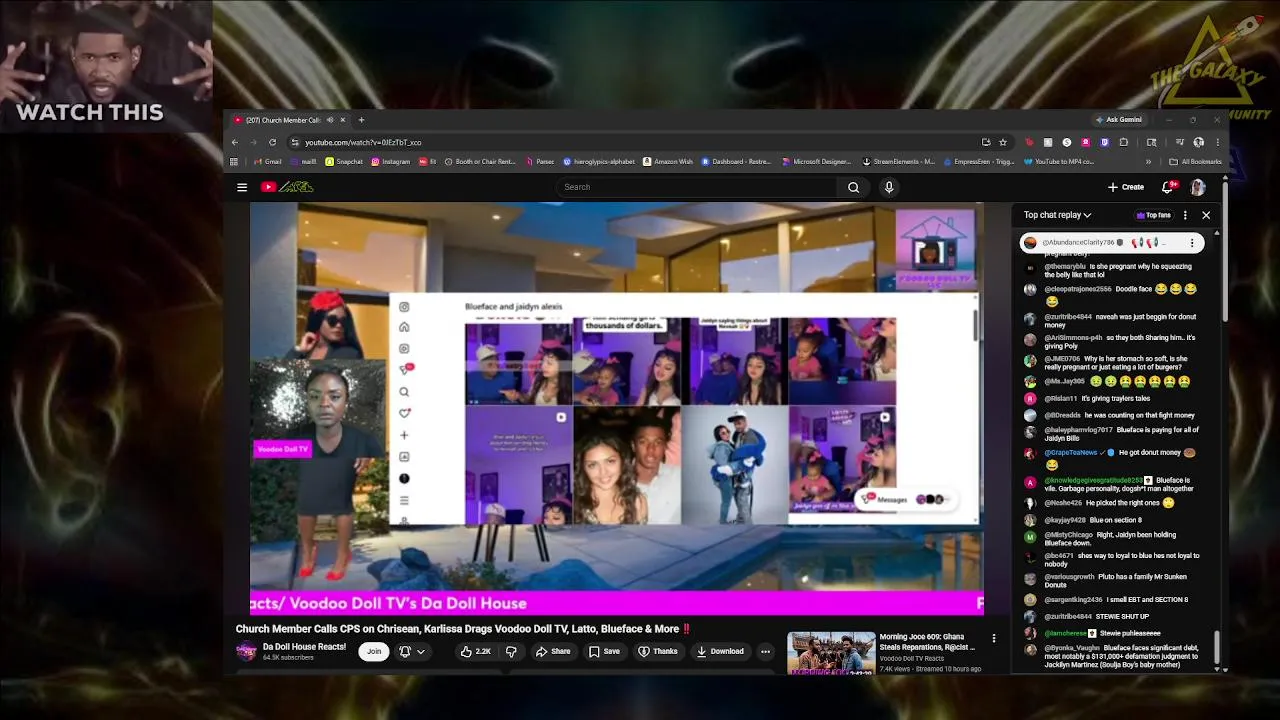The image size is (1280, 720).
Task: Share the video
Action: point(553,652)
